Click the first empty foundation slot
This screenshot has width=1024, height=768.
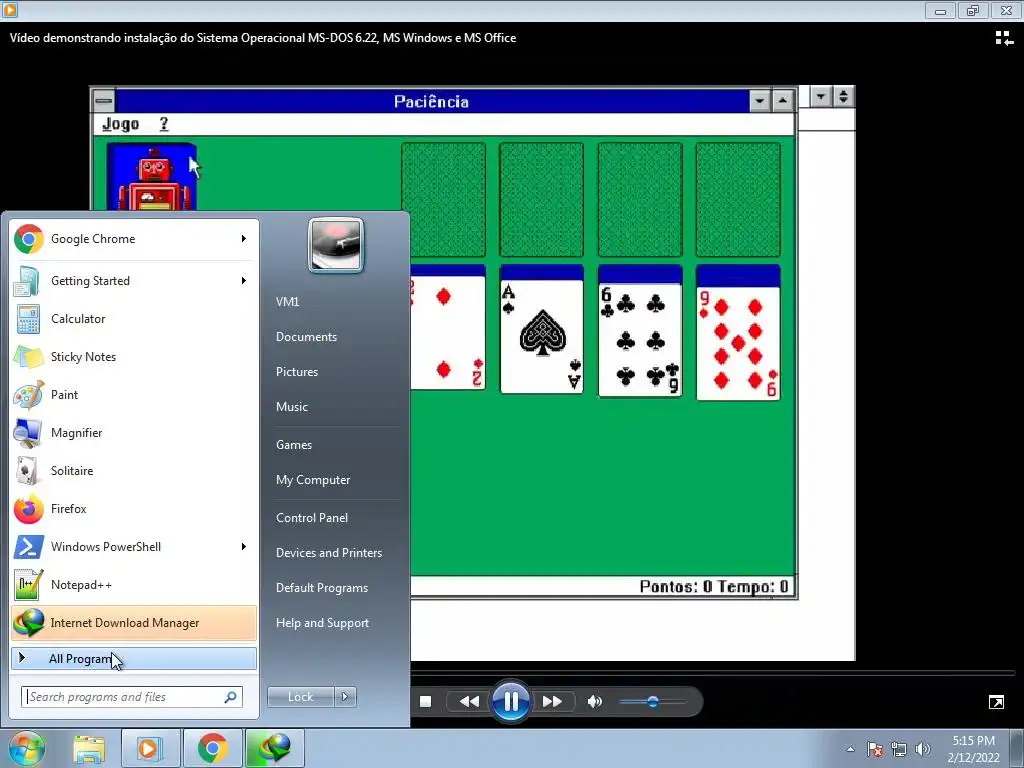[x=443, y=200]
